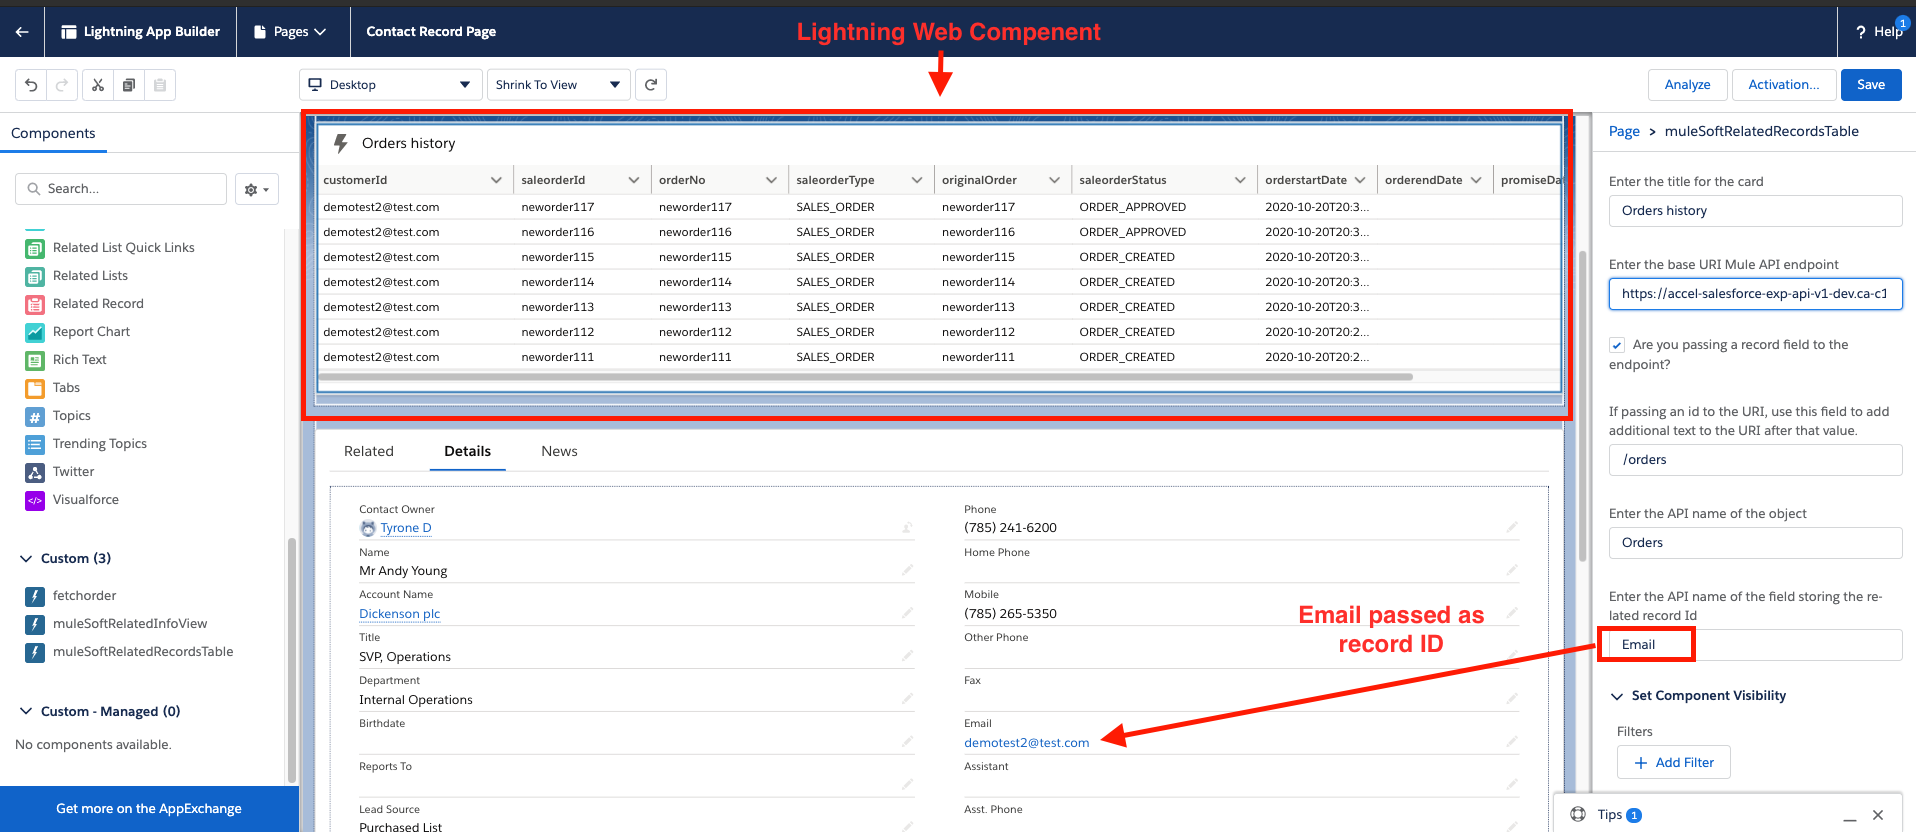The width and height of the screenshot is (1916, 832).
Task: Open the Dickenson plc account link
Action: click(400, 614)
